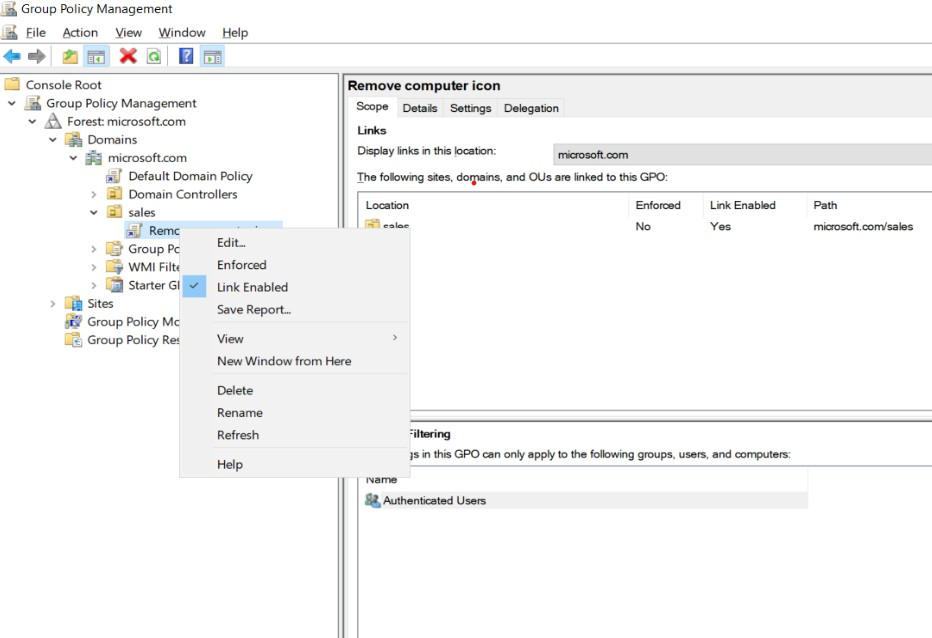Image resolution: width=932 pixels, height=638 pixels.
Task: Click the Path column header
Action: [x=869, y=205]
